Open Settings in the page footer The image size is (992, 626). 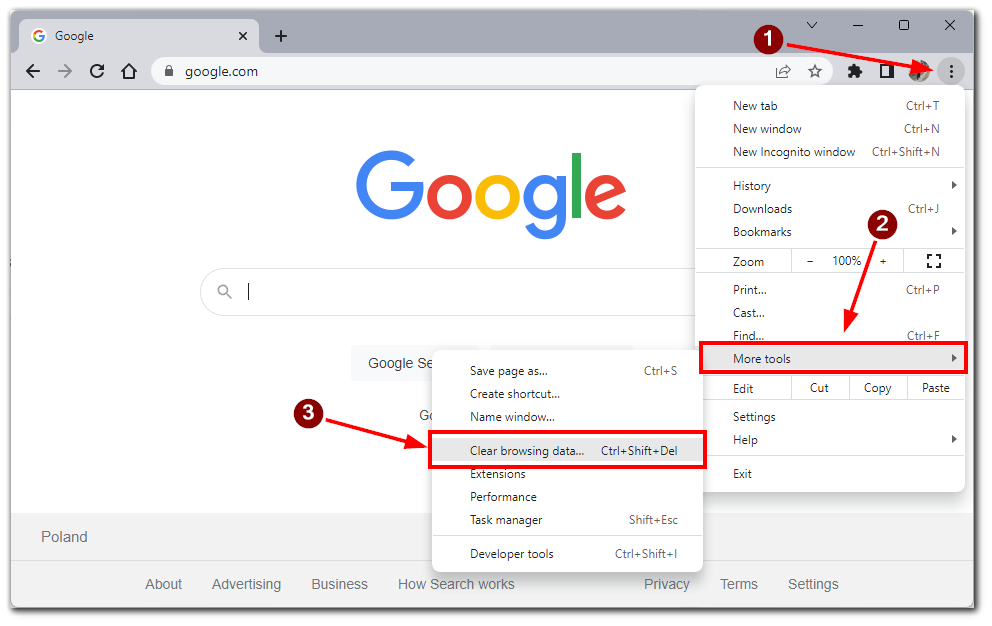[x=813, y=584]
